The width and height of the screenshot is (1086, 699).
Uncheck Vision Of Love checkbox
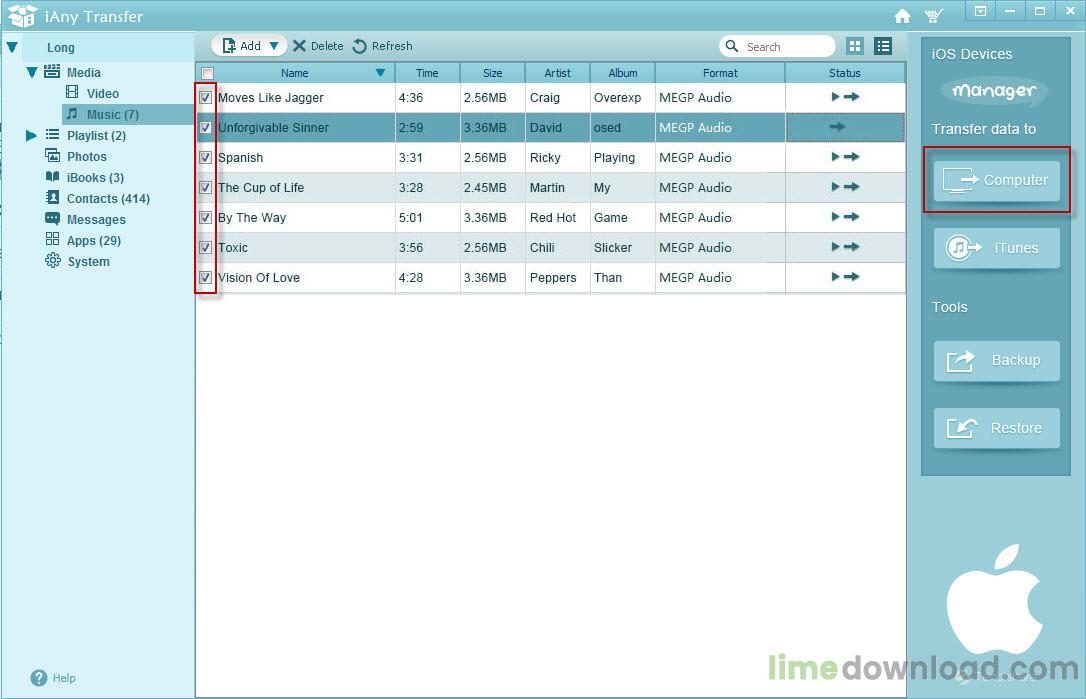point(206,278)
